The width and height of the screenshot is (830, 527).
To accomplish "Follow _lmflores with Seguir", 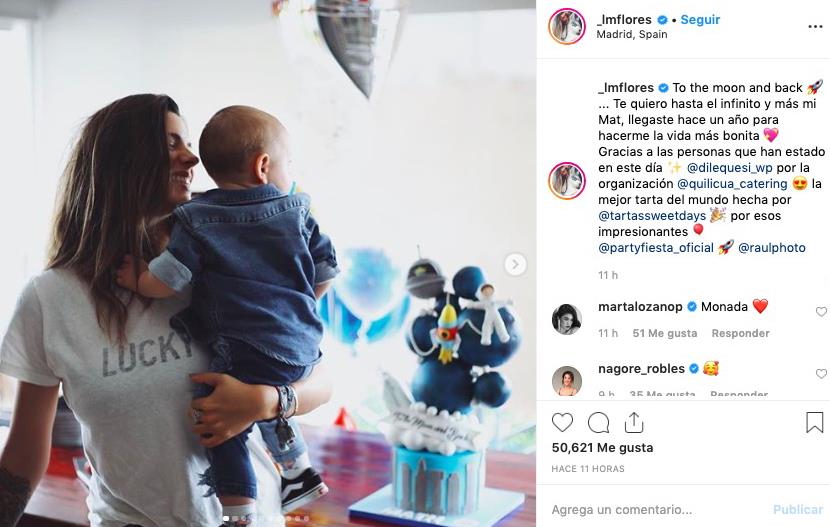I will [x=700, y=20].
